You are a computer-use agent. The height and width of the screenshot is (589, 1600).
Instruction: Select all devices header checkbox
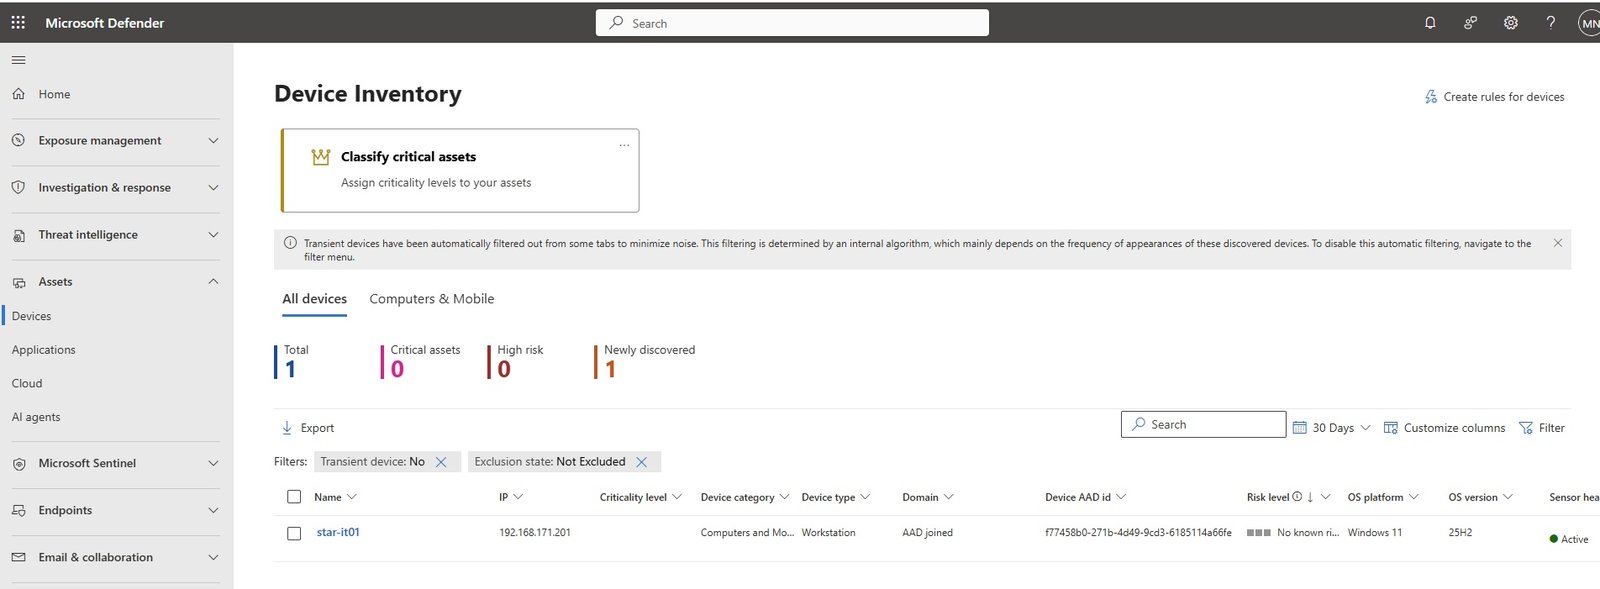(294, 497)
